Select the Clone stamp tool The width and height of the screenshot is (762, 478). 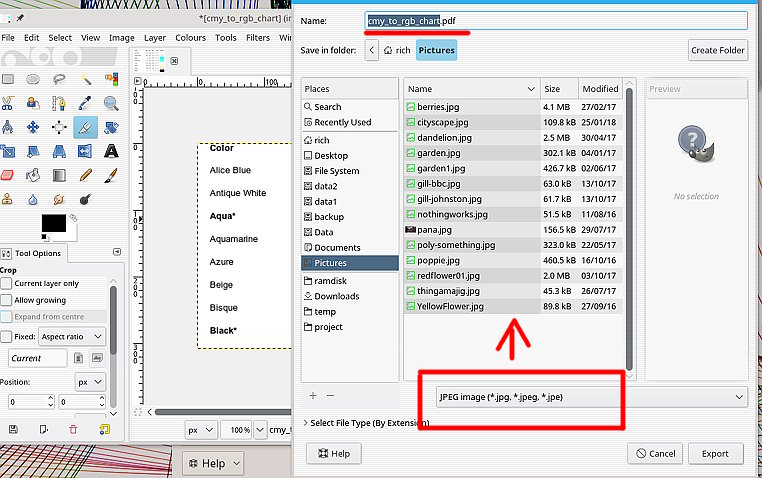tap(7, 199)
